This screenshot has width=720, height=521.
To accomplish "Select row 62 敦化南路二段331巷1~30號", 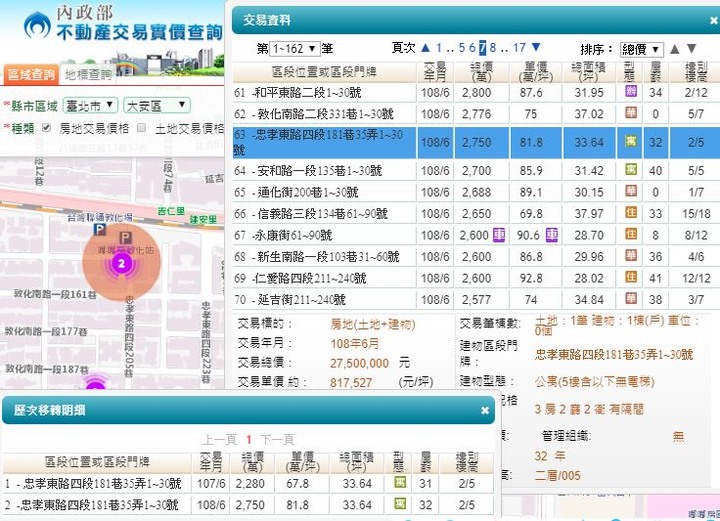I will [476, 113].
